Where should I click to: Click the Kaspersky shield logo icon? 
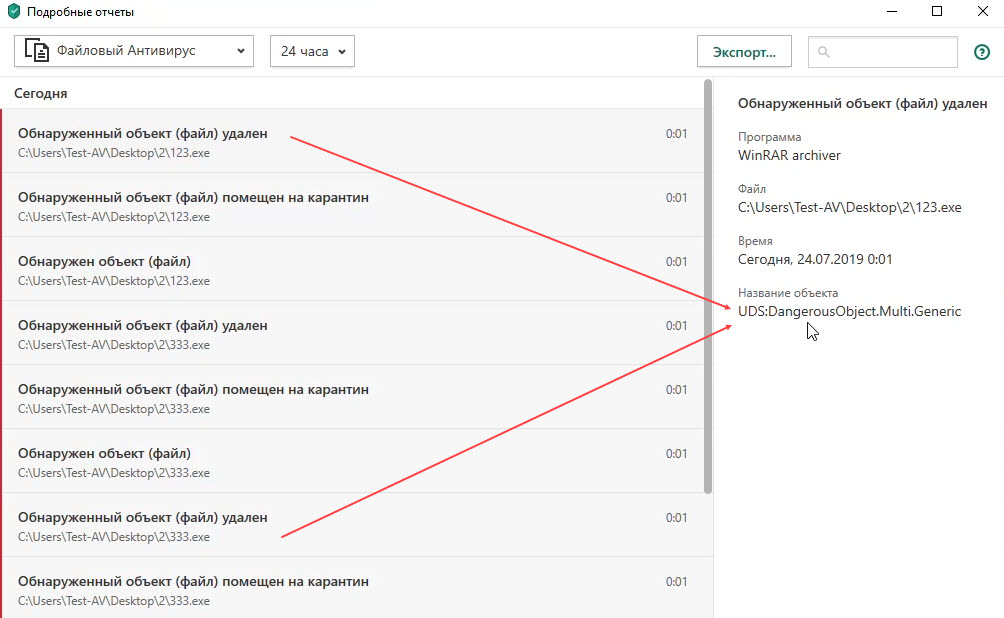click(14, 12)
